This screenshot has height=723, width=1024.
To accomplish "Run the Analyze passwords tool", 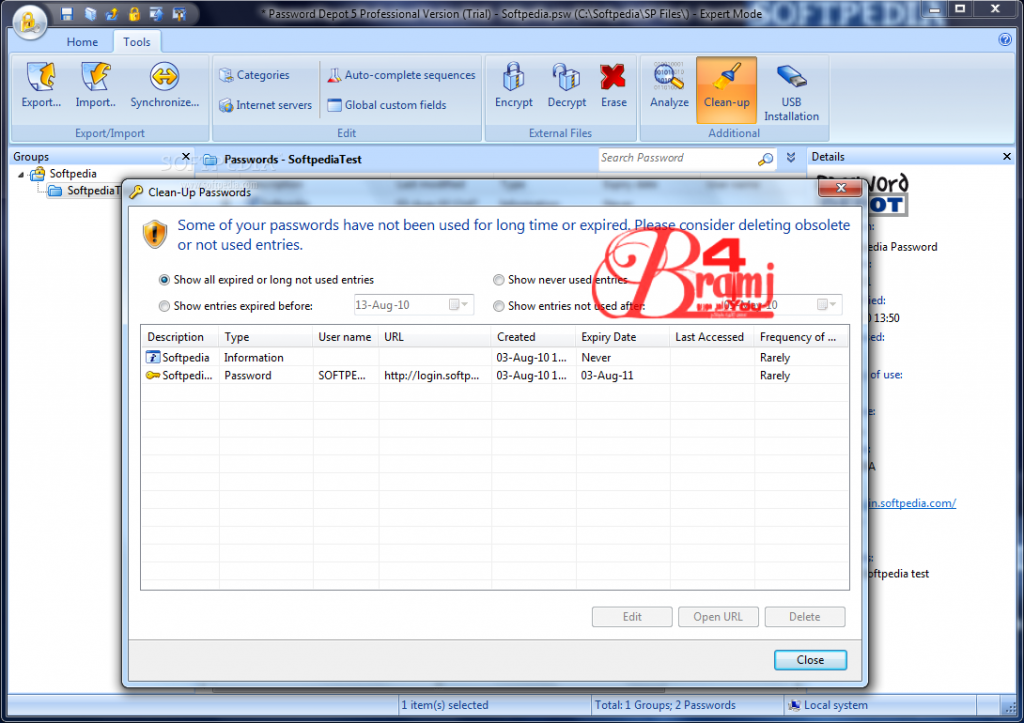I will (x=669, y=85).
